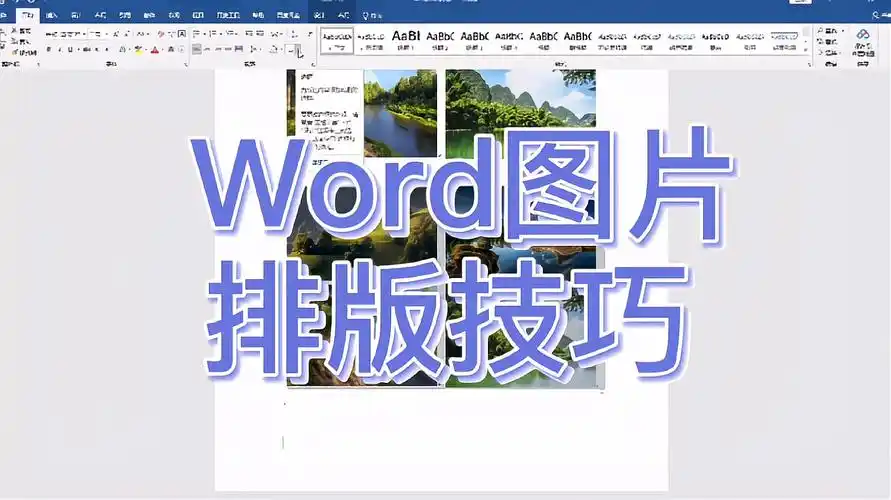This screenshot has width=891, height=500.
Task: Toggle Underline formatting
Action: [70, 49]
